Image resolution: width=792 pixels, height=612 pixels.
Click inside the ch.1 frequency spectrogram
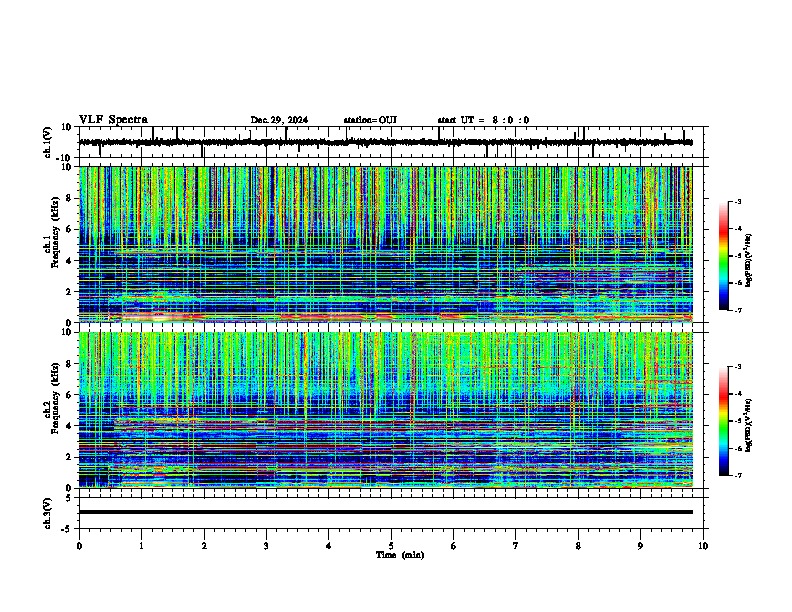(385, 244)
